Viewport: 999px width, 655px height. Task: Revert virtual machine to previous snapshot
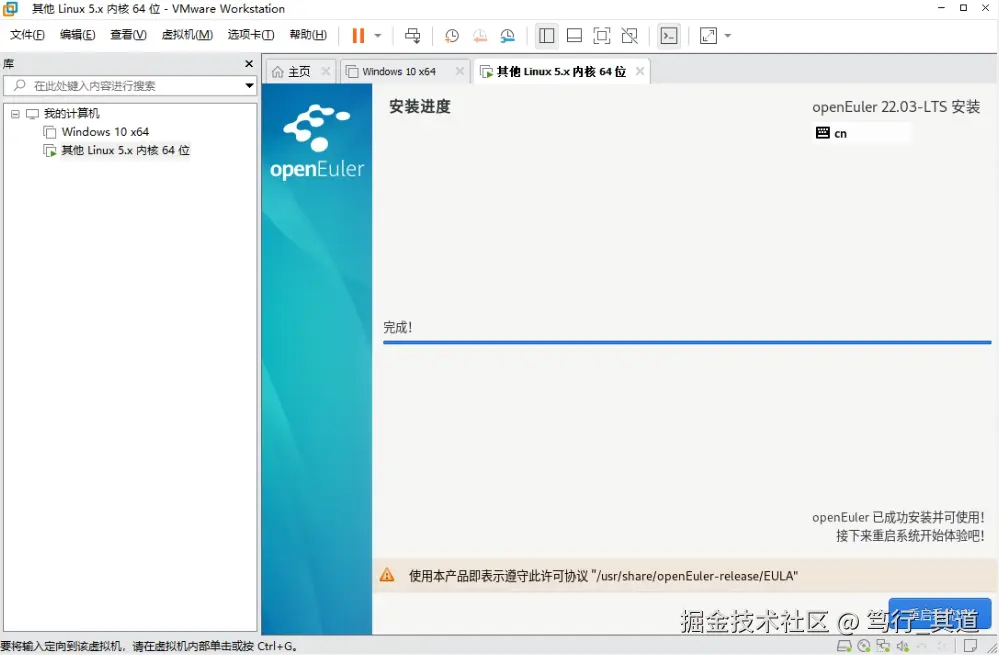click(x=480, y=36)
